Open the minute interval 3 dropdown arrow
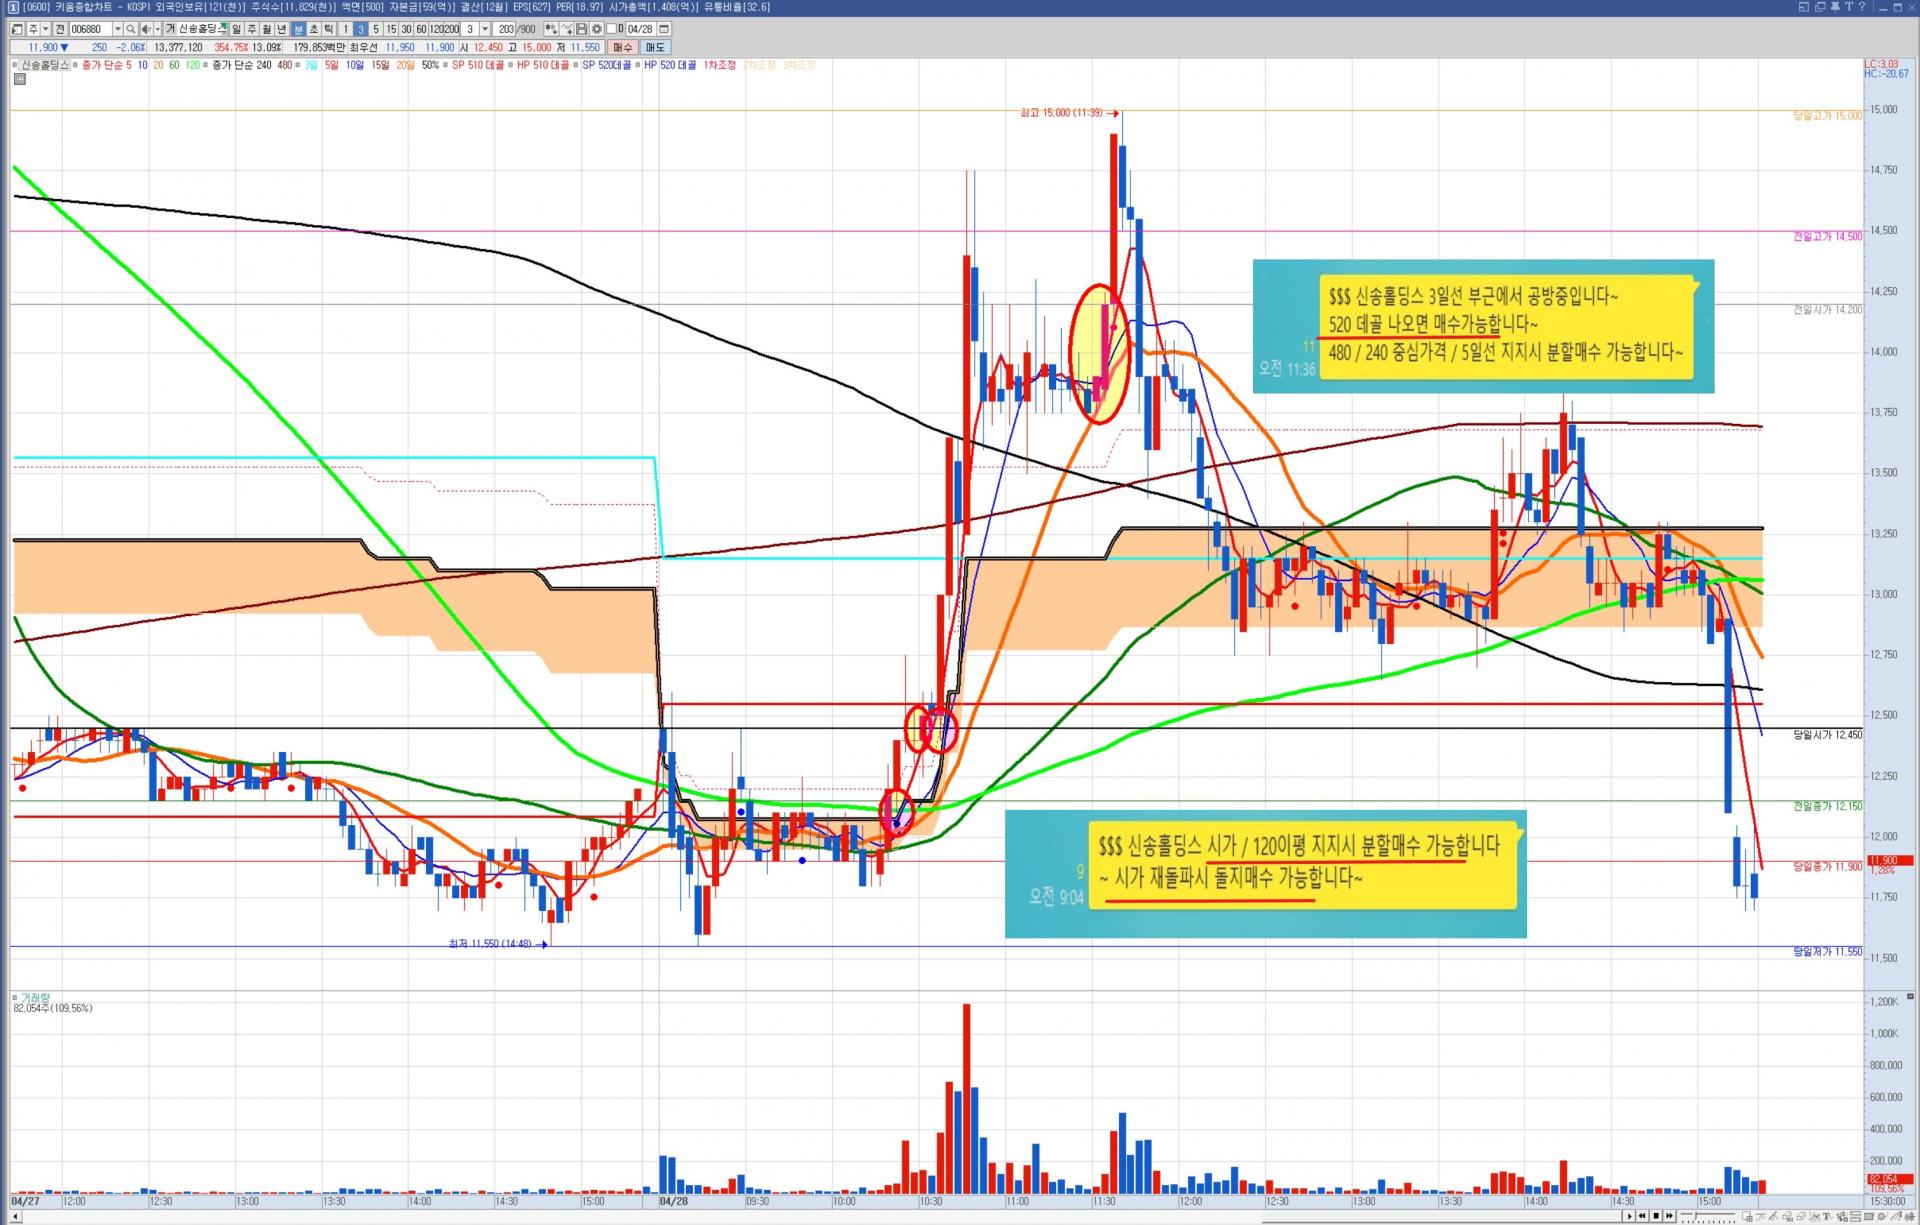This screenshot has width=1920, height=1225. 485,29
